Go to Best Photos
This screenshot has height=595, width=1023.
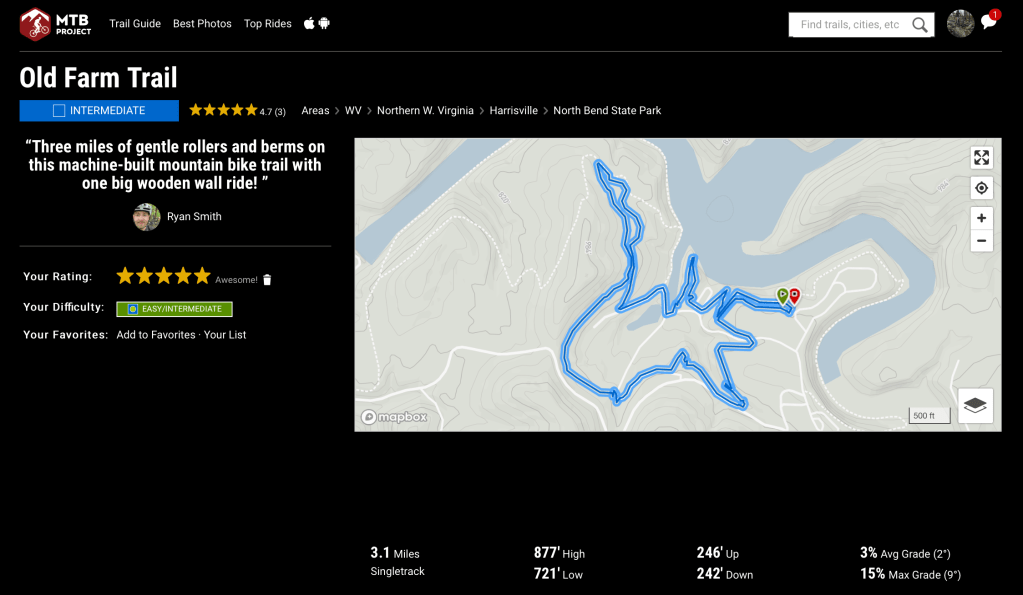pos(202,24)
